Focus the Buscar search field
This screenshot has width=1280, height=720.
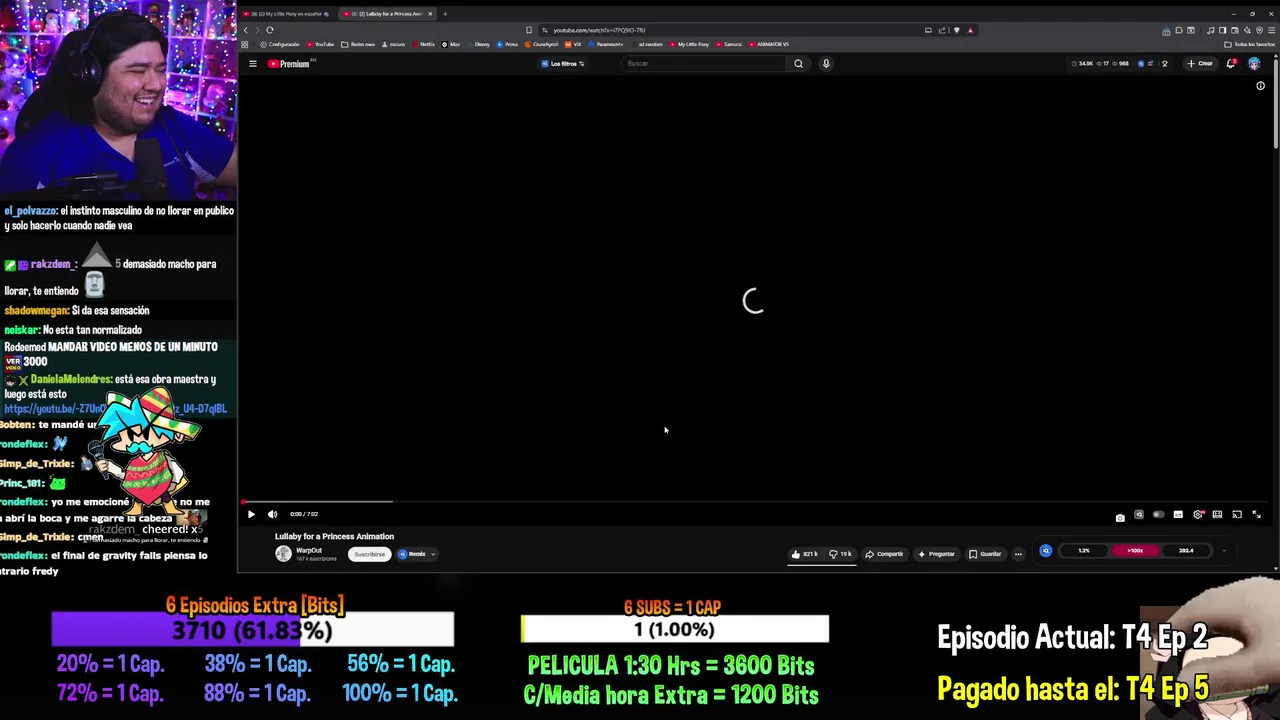(x=704, y=64)
